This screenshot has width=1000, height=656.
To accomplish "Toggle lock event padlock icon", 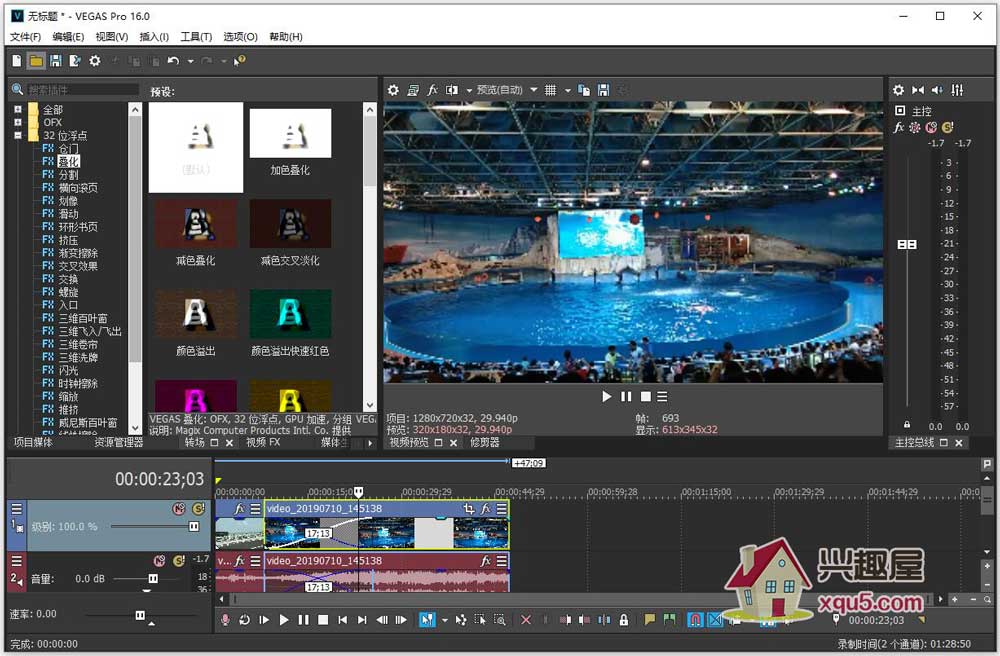I will [x=624, y=619].
